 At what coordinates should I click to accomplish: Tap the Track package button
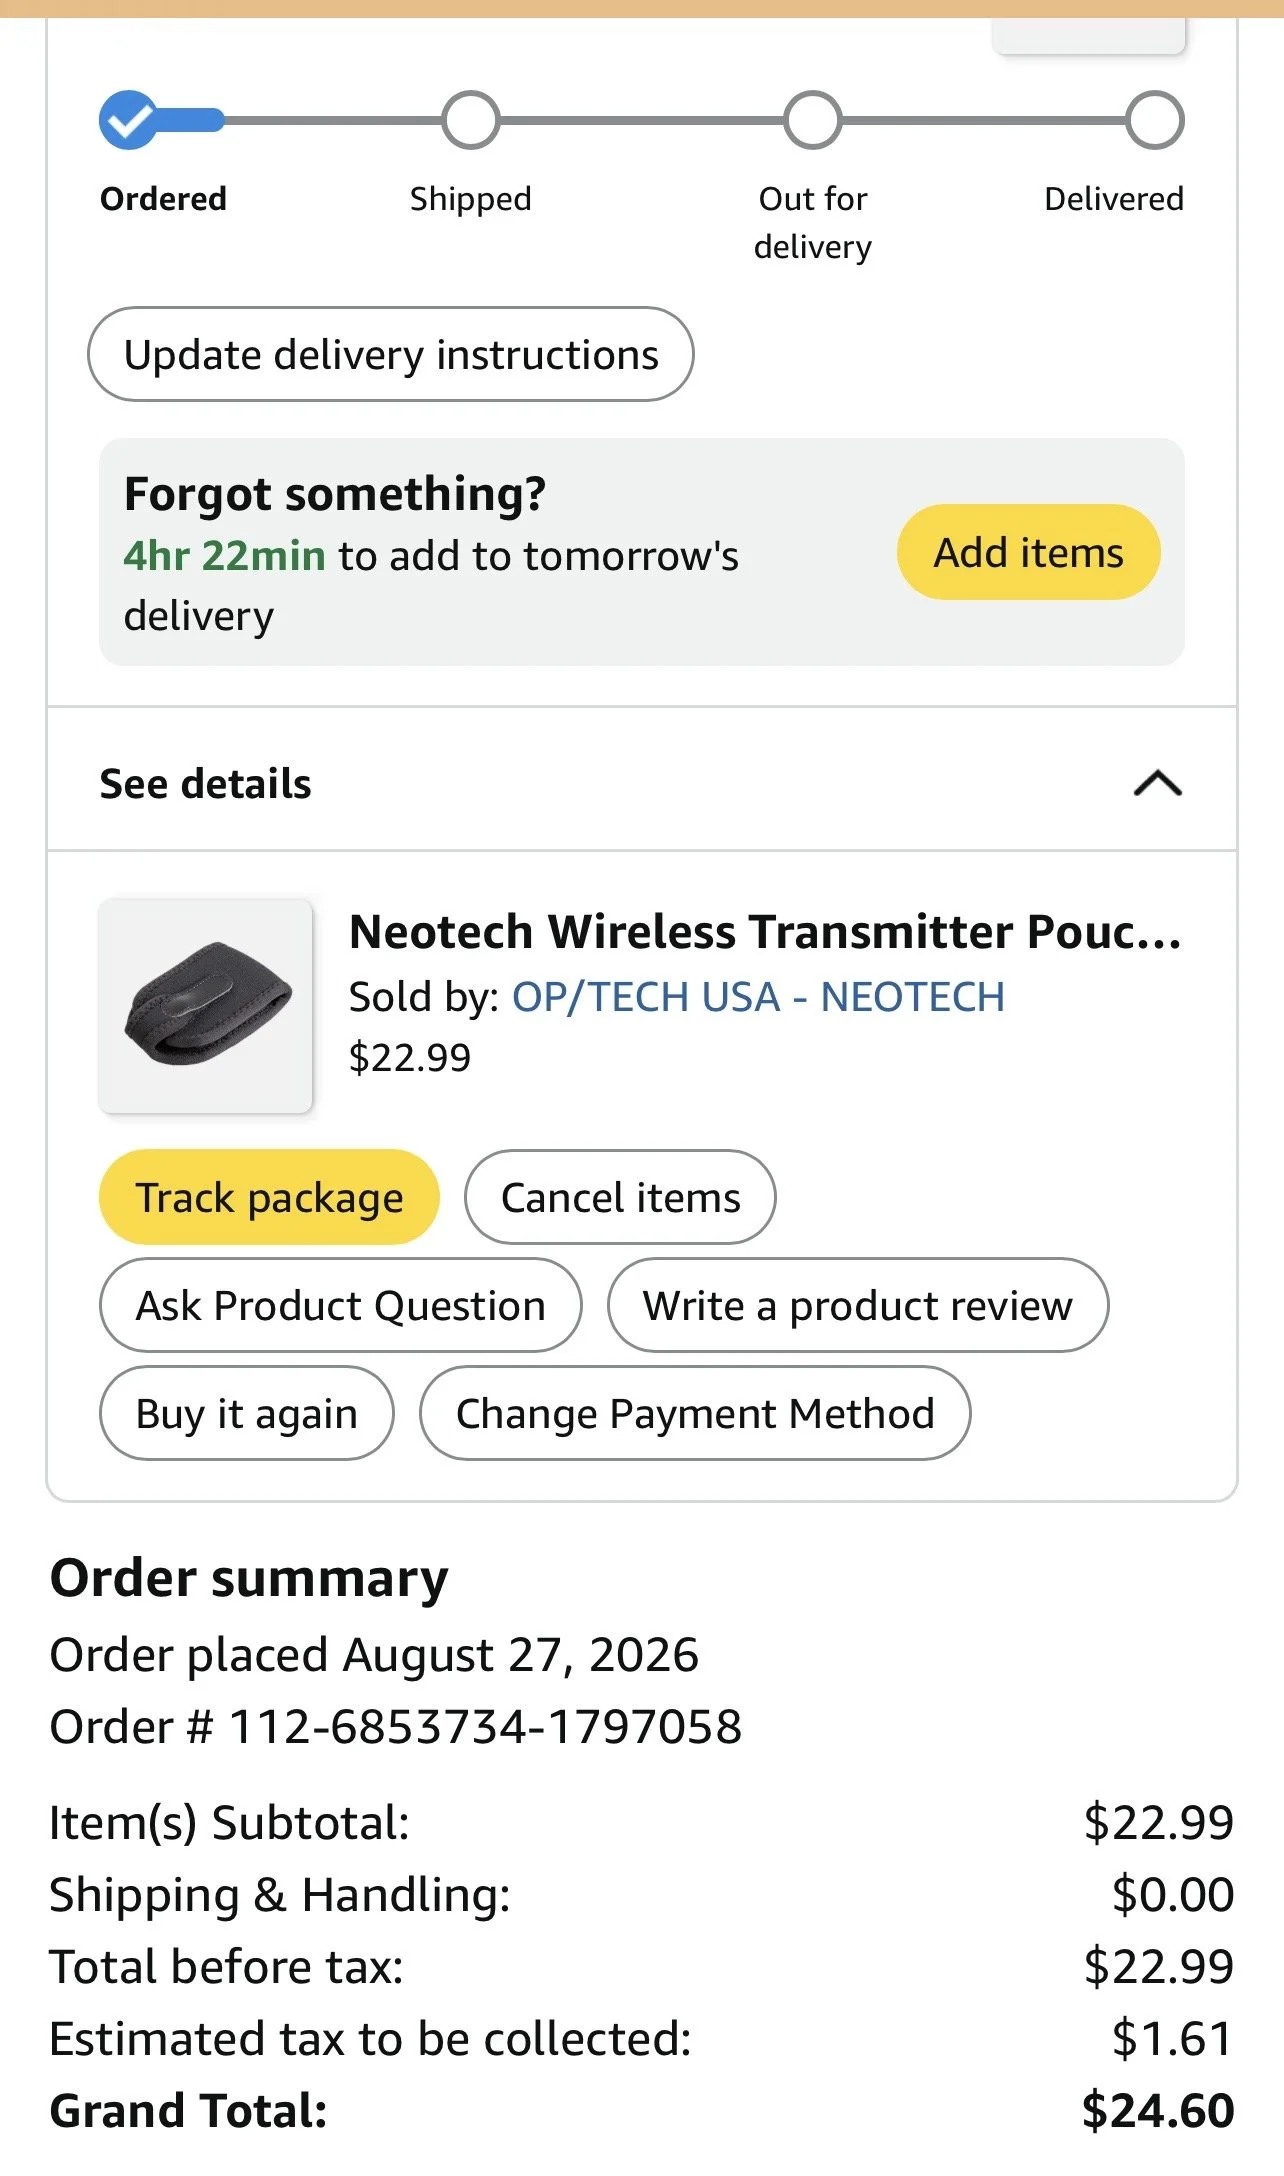point(269,1197)
